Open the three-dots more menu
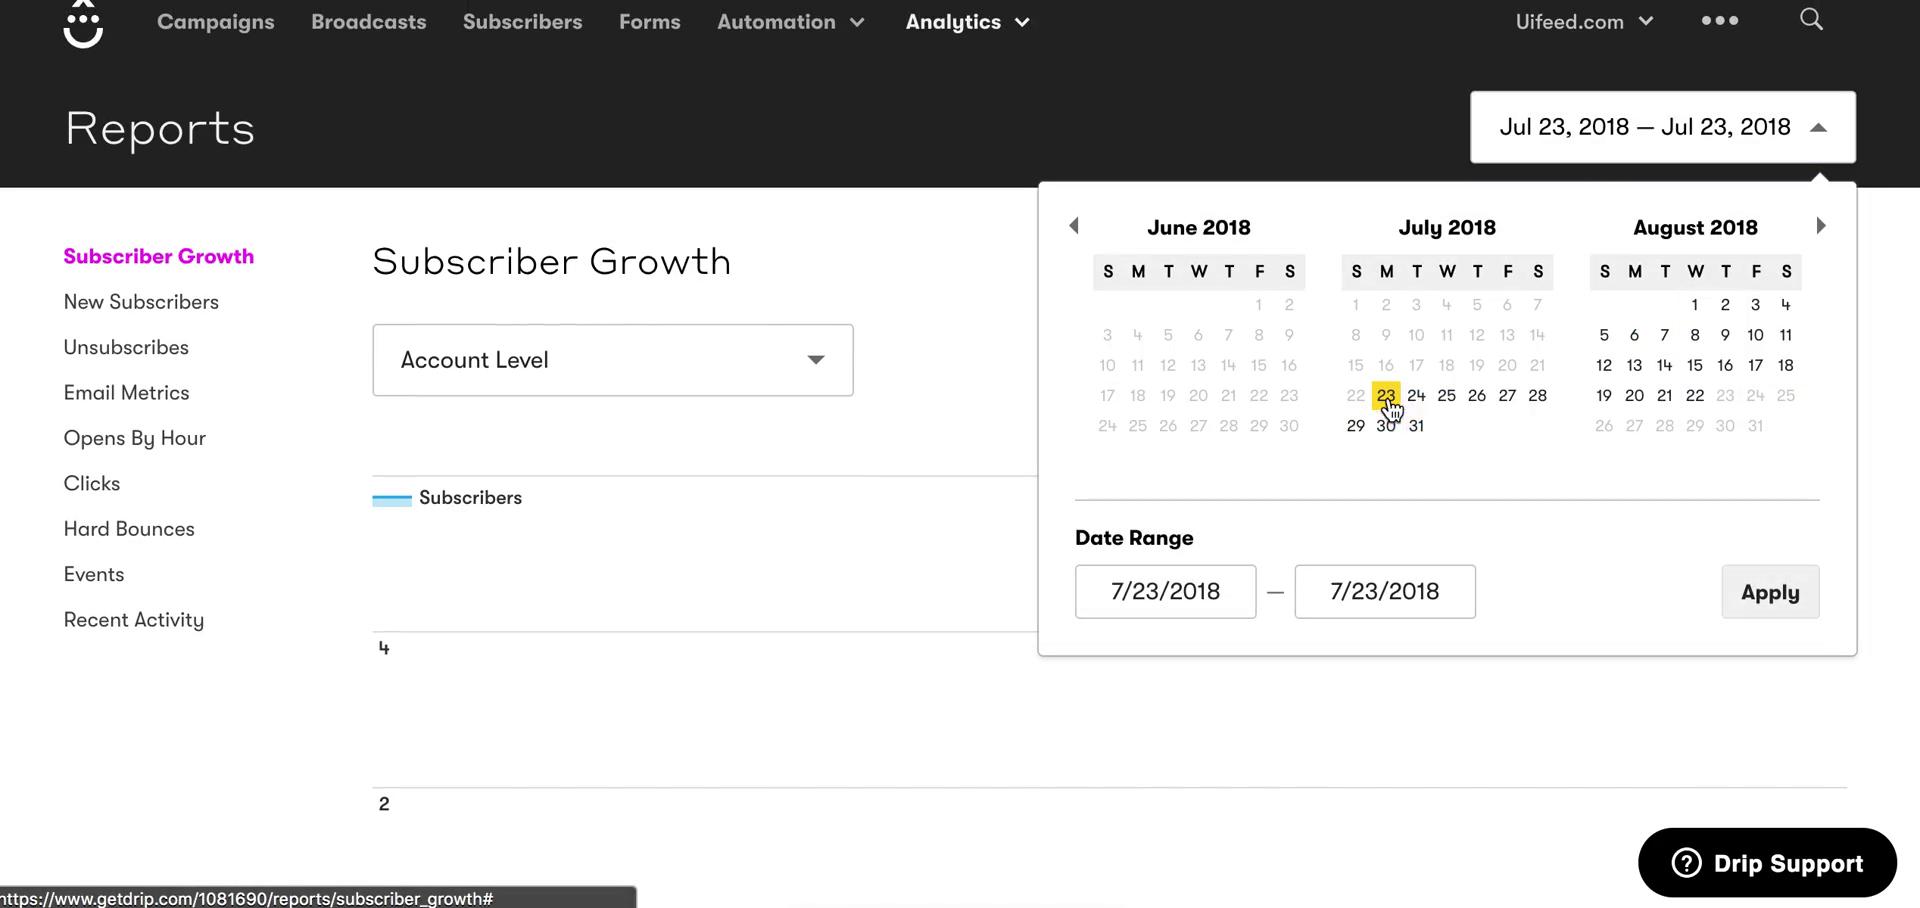This screenshot has width=1920, height=908. (x=1720, y=21)
